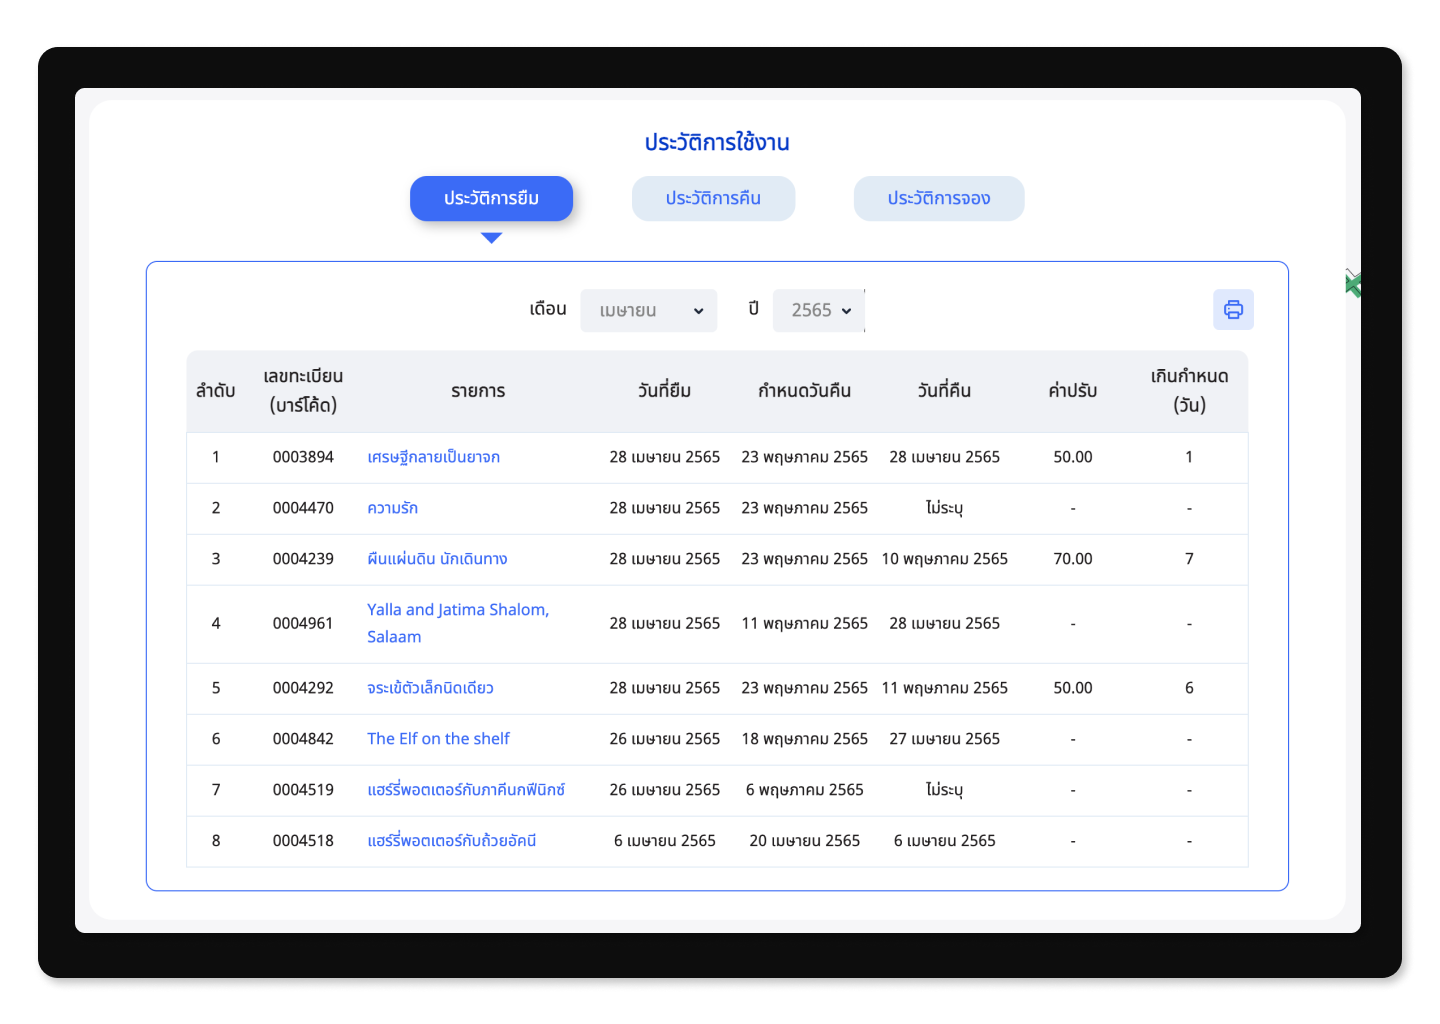The height and width of the screenshot is (1024, 1440).
Task: Open book link แฮร์รี่พอตเตอร์กับถ้วยอัคนี
Action: click(451, 841)
